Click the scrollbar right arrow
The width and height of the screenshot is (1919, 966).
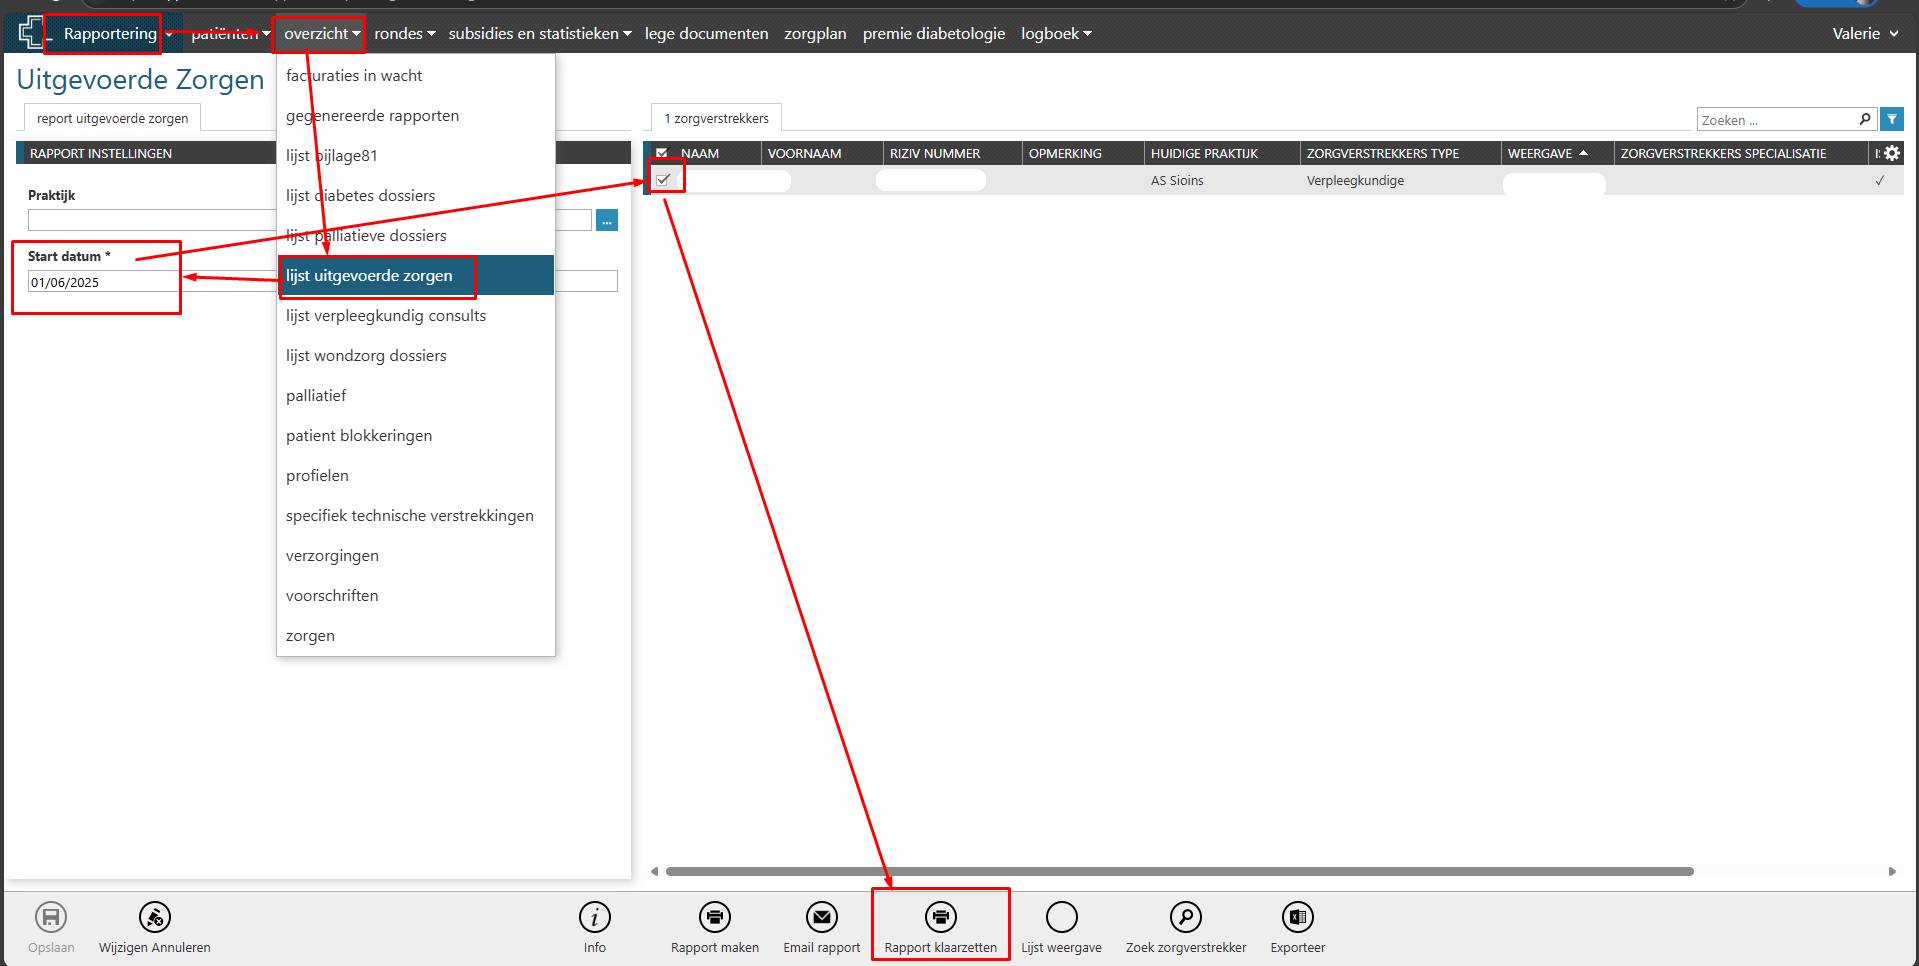click(x=1892, y=871)
